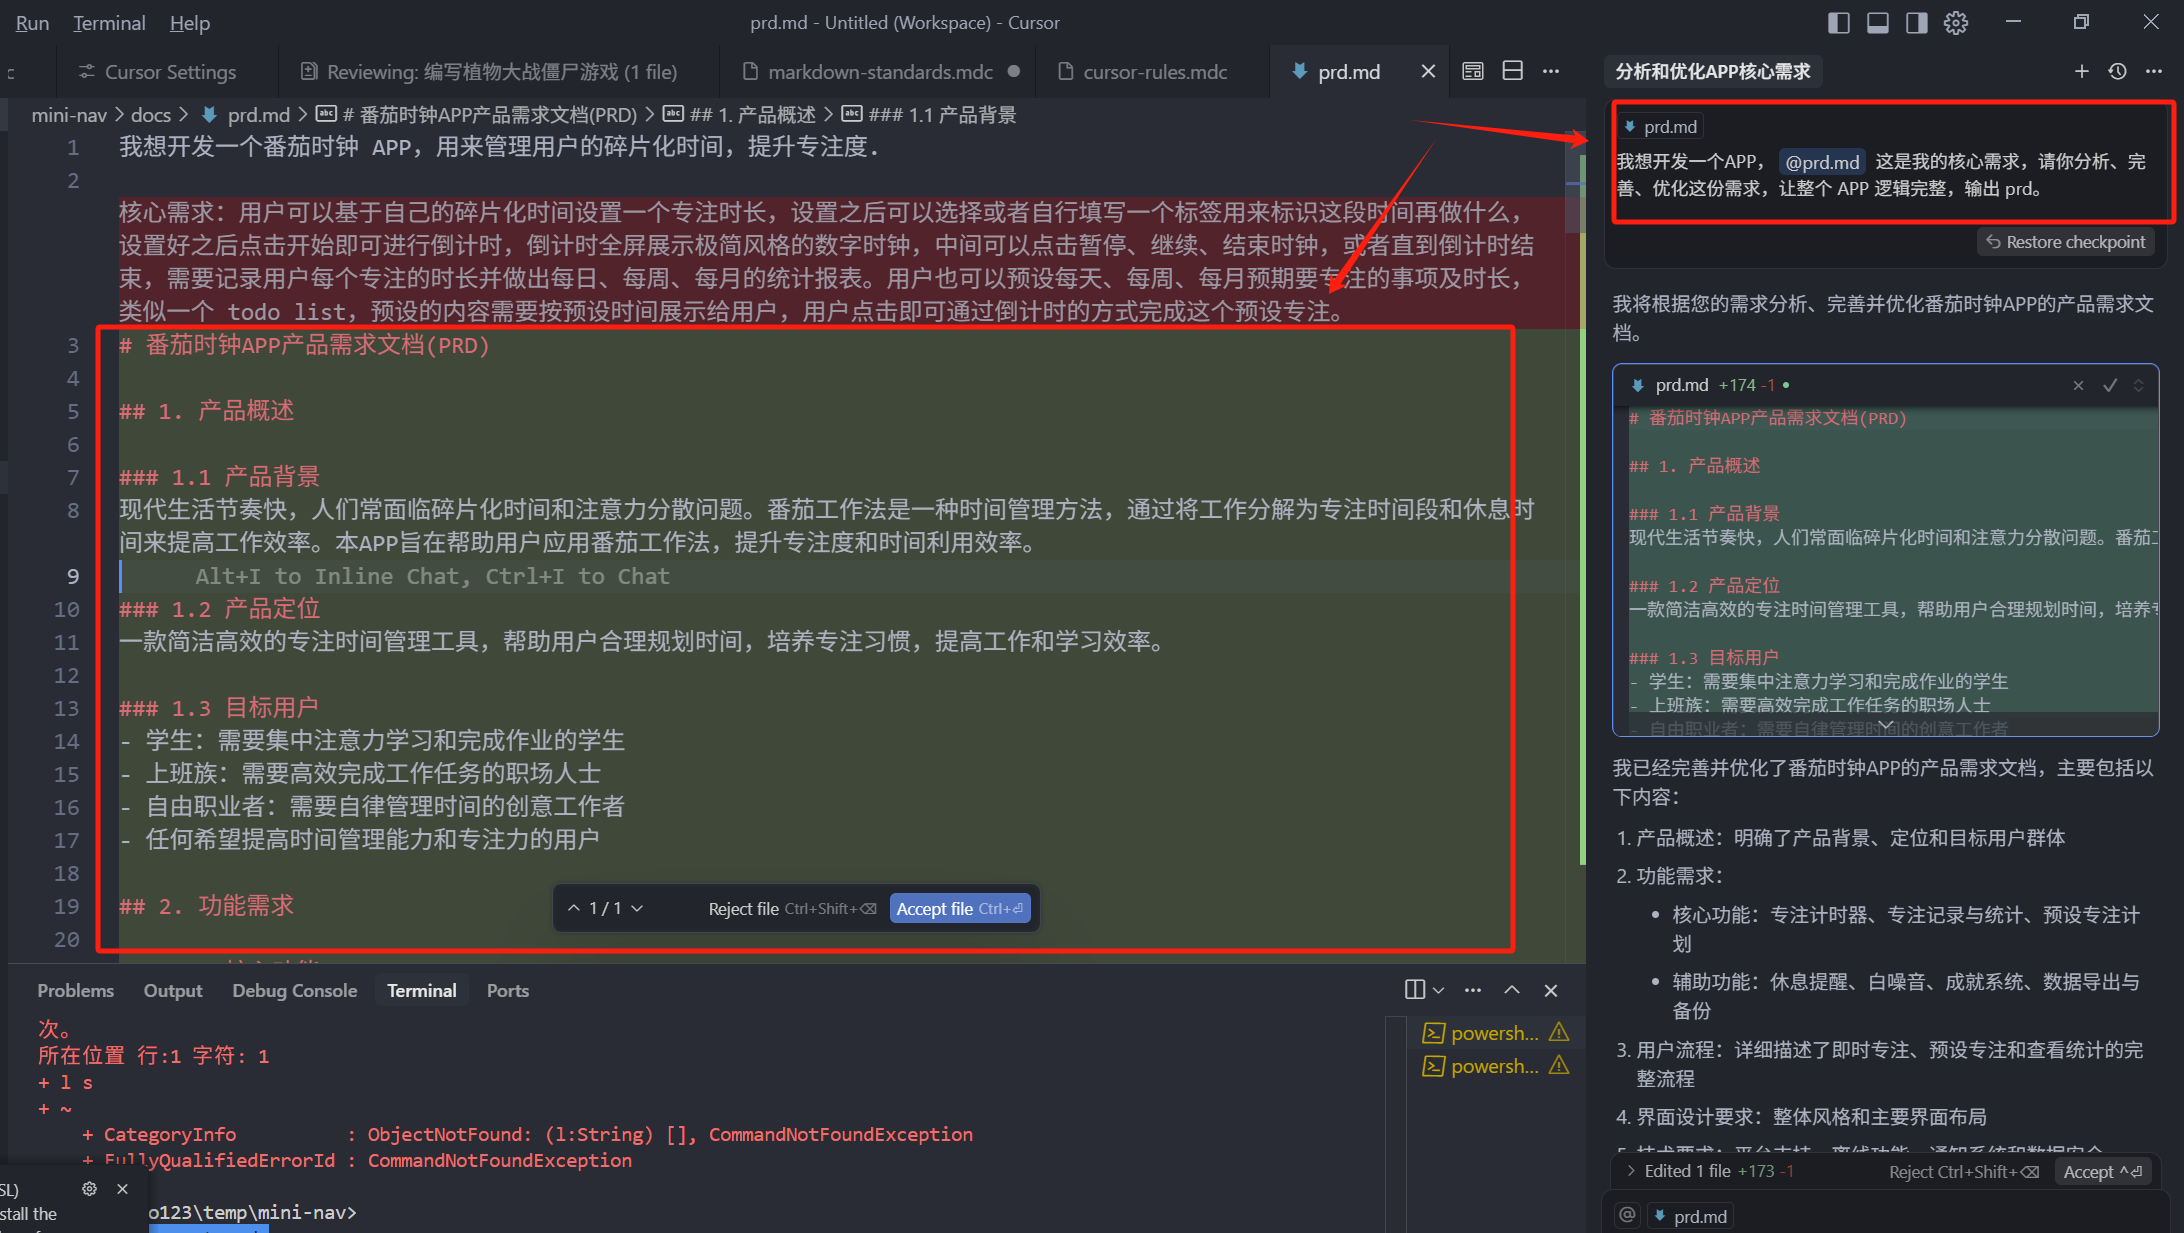
Task: Open chat panel more options ellipsis
Action: coord(2154,71)
